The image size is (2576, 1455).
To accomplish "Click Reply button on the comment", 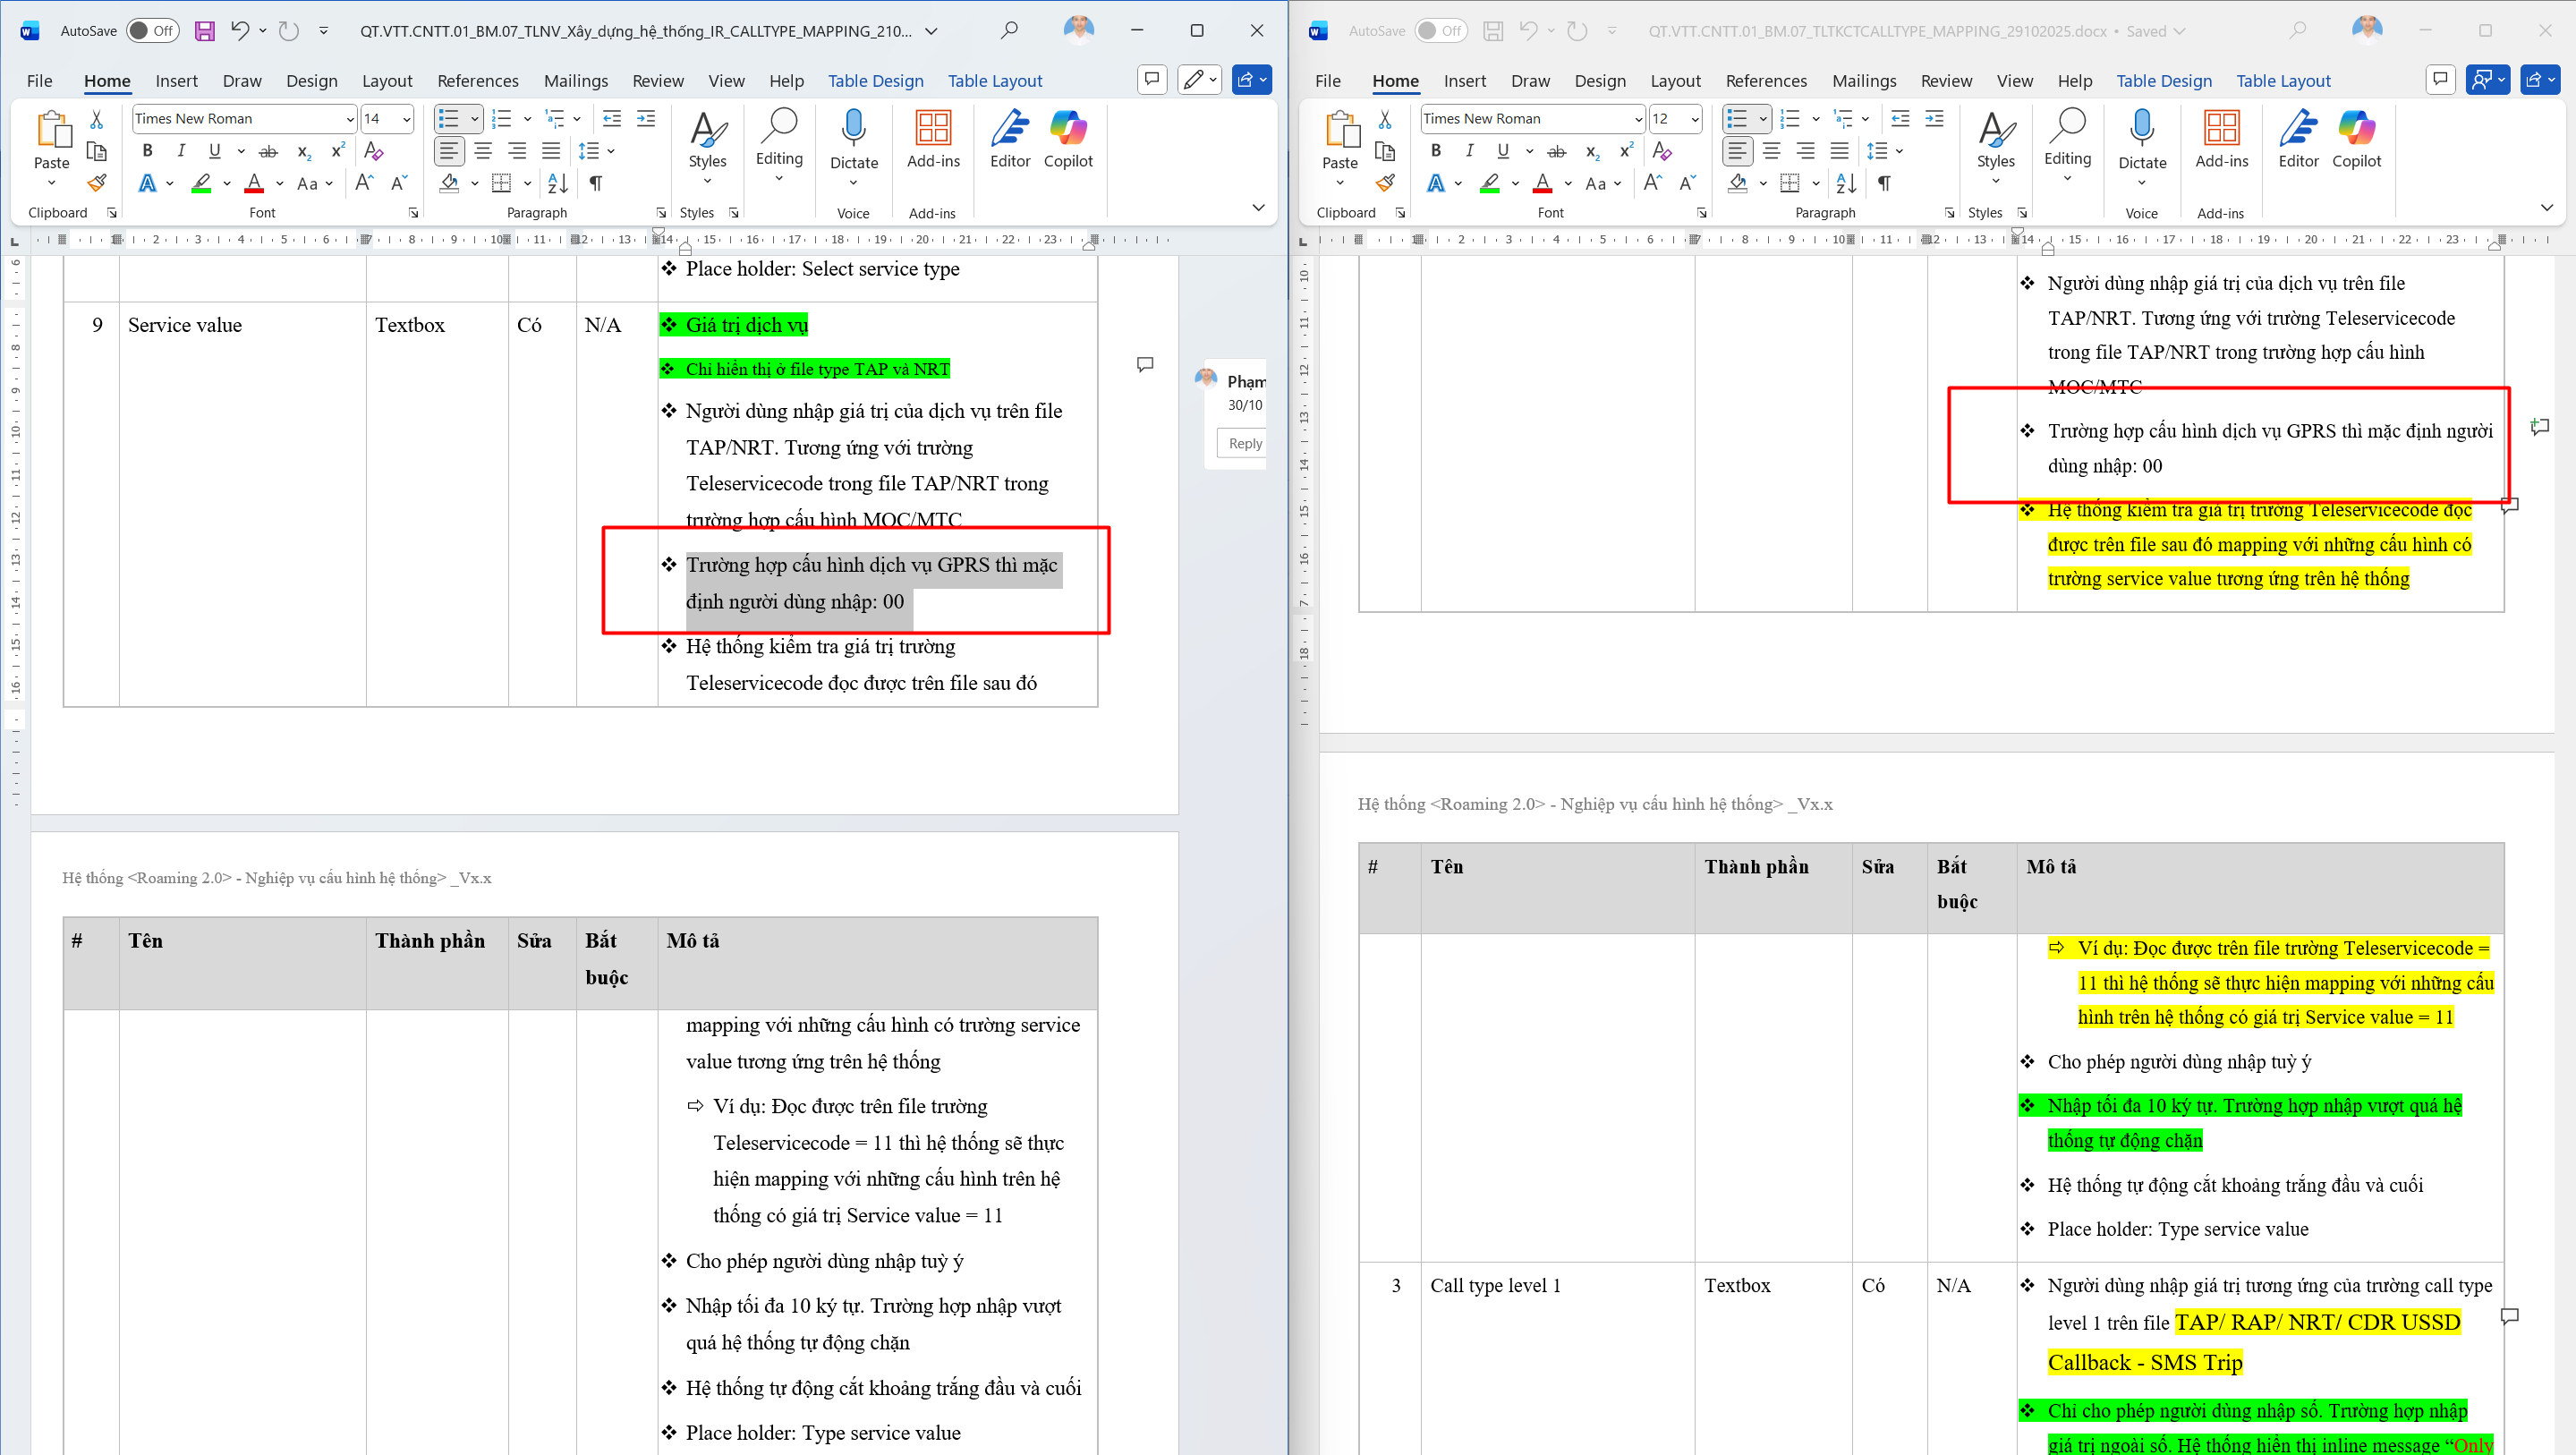I will [x=1244, y=443].
